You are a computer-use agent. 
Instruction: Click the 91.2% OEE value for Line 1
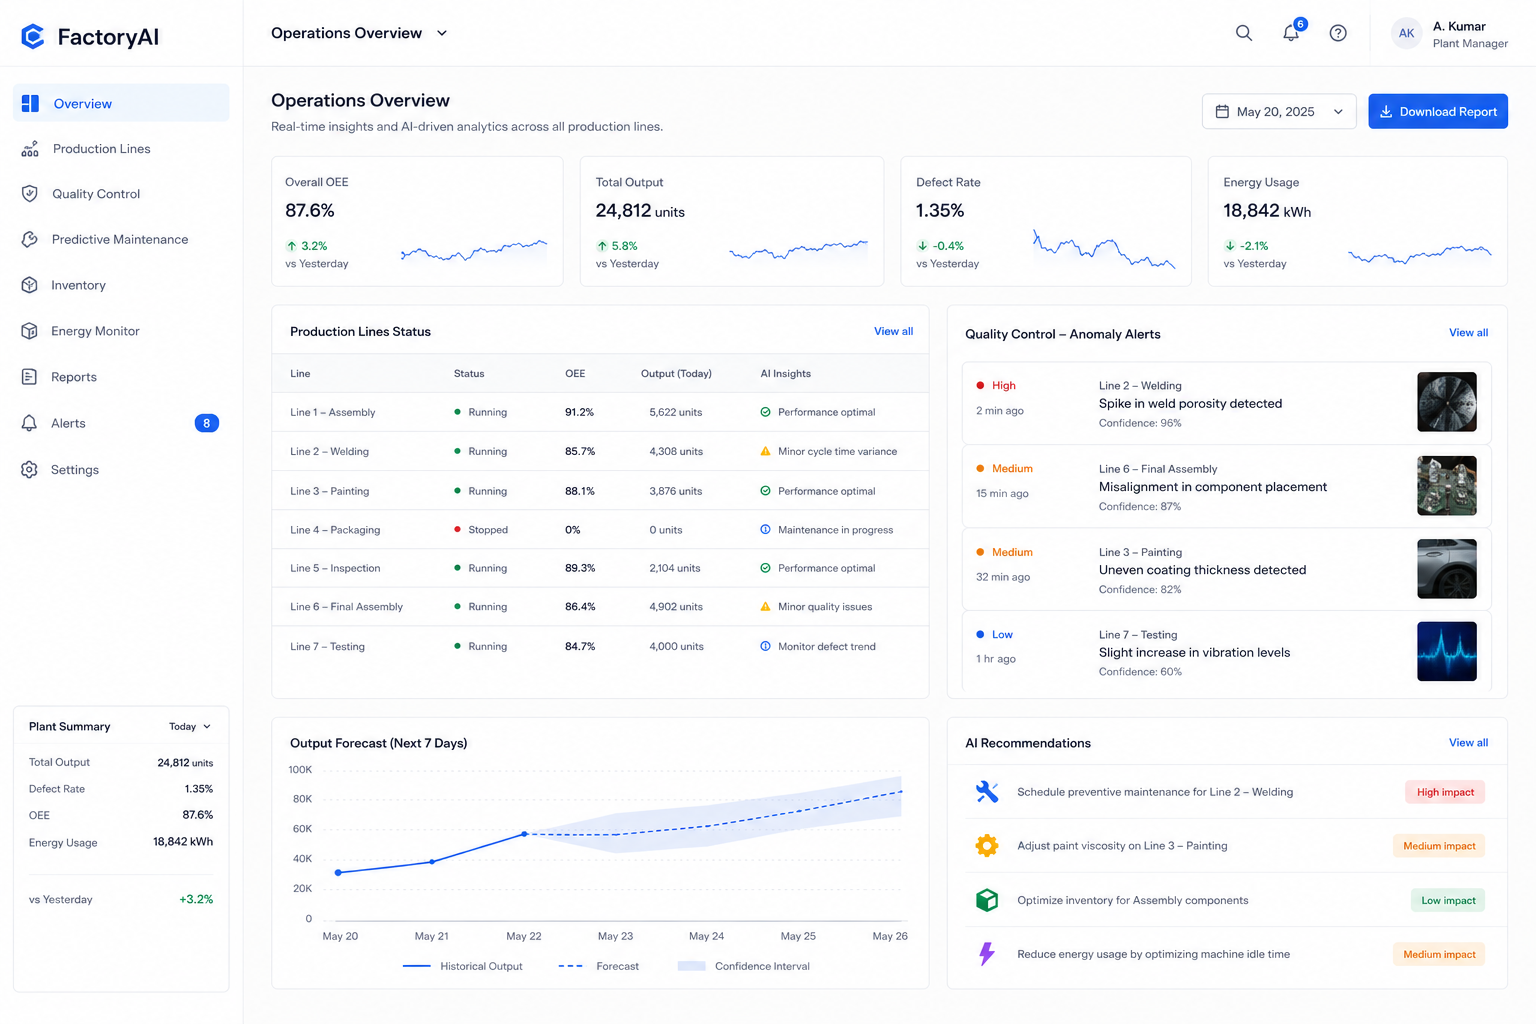point(579,412)
